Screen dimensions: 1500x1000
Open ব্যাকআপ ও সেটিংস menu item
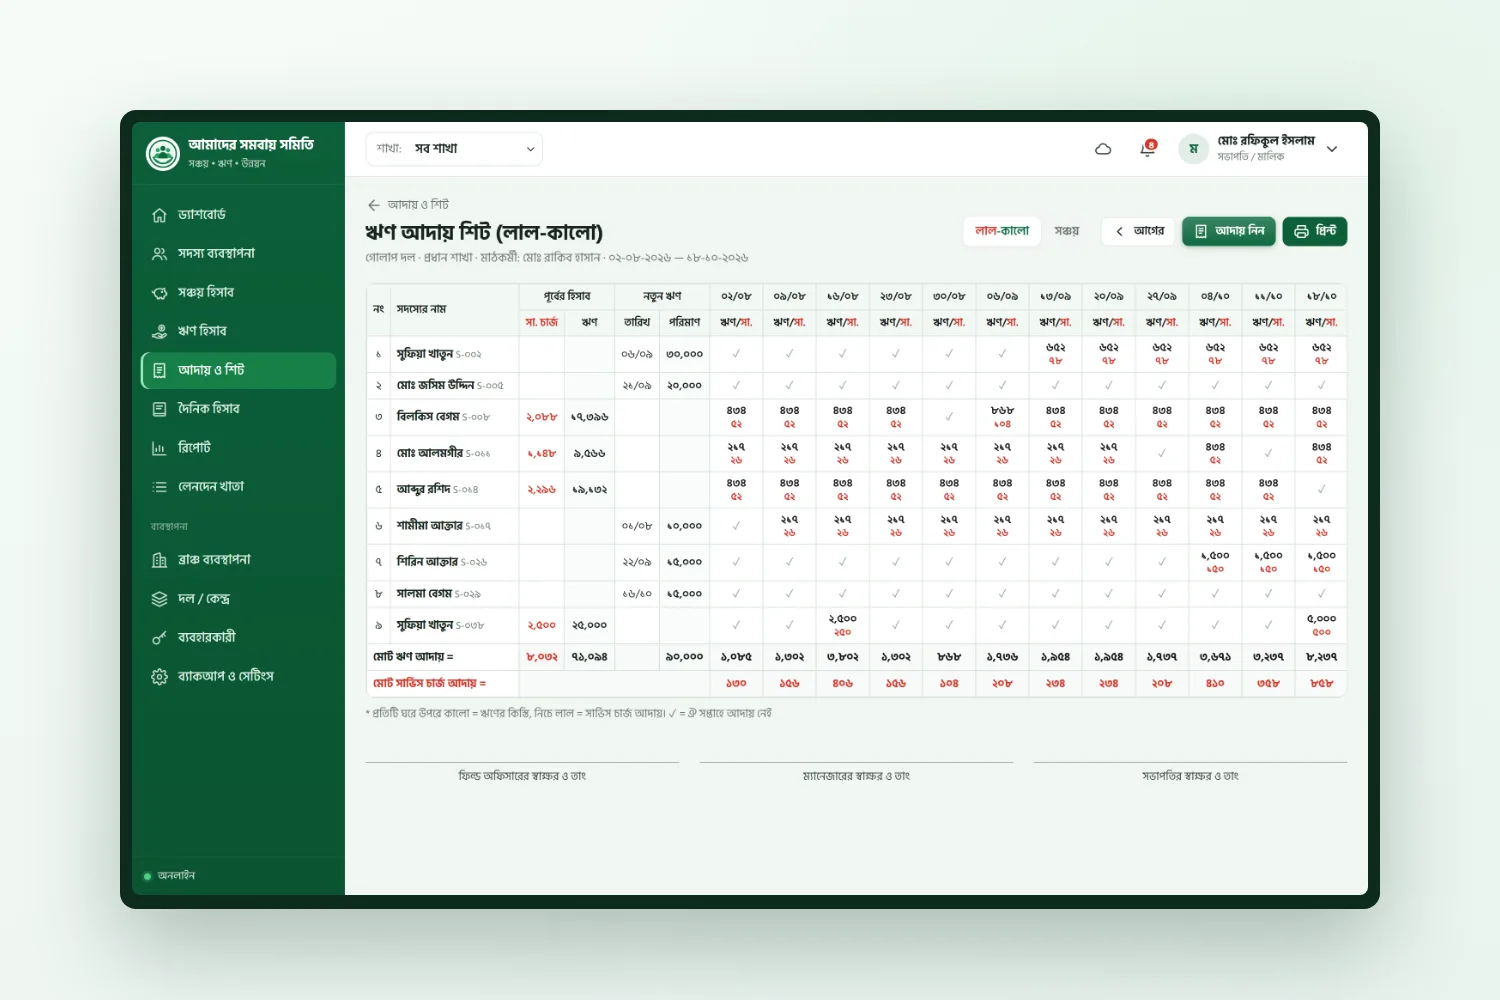tap(238, 677)
